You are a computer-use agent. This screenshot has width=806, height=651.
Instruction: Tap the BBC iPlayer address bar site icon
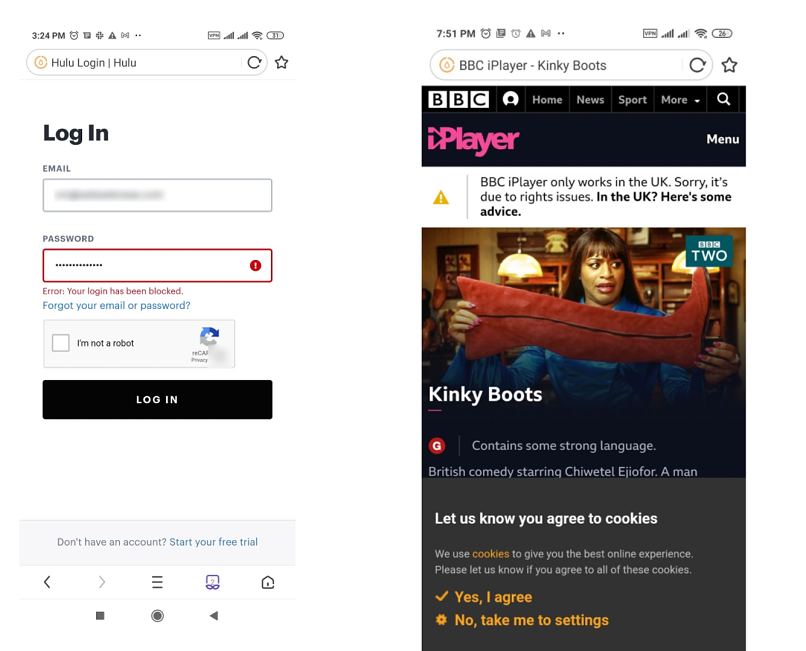(447, 65)
